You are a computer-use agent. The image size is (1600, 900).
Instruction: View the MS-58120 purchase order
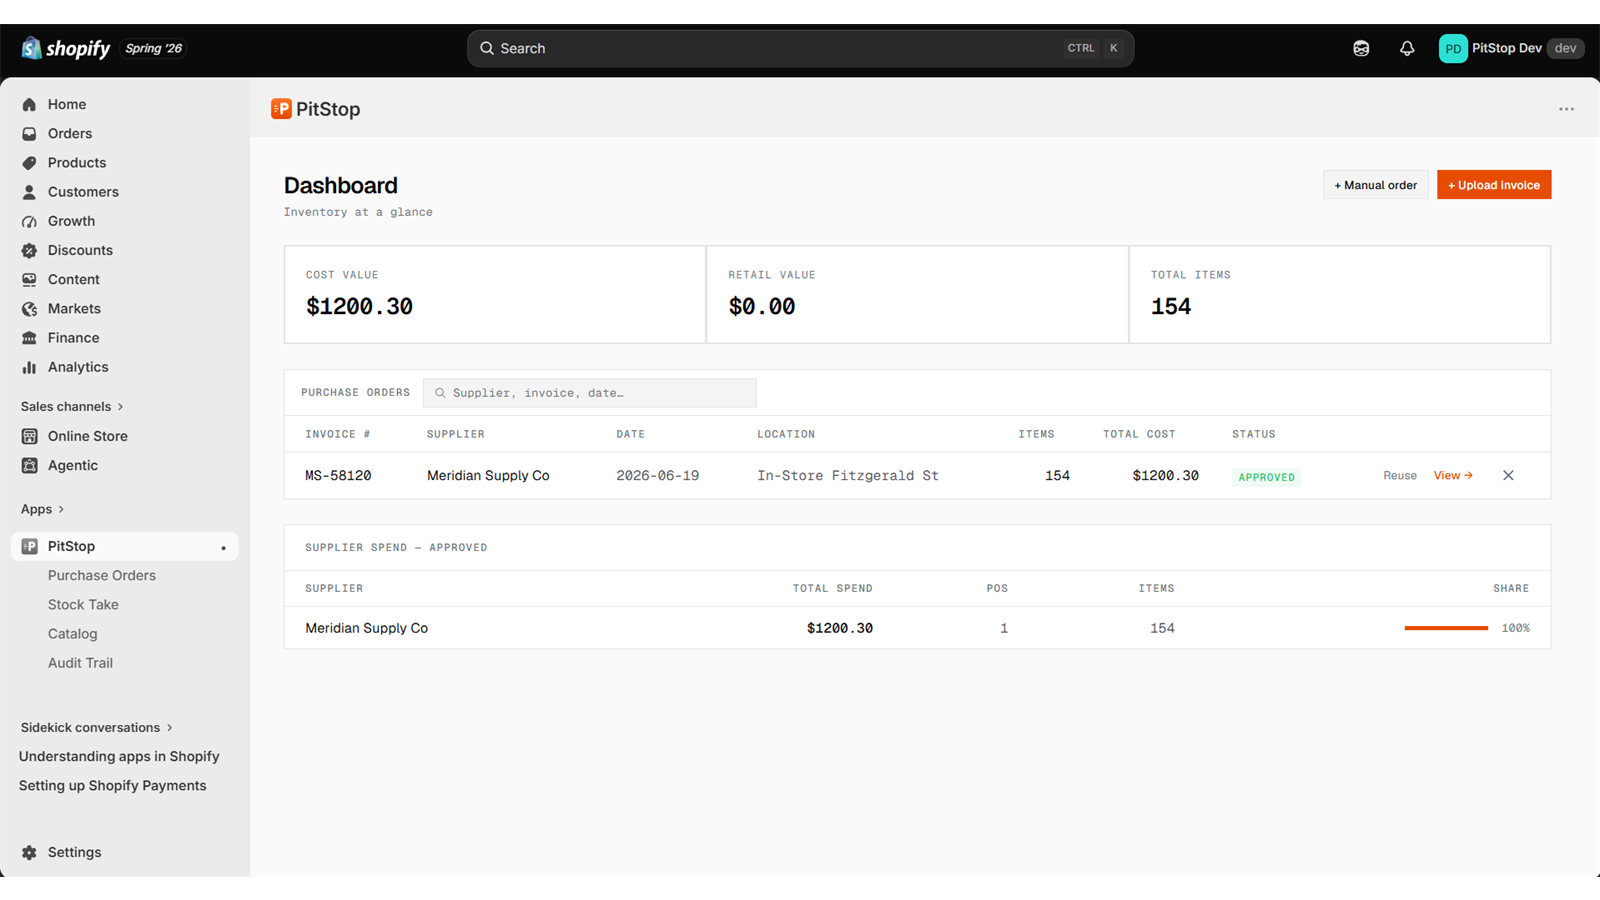tap(1453, 475)
